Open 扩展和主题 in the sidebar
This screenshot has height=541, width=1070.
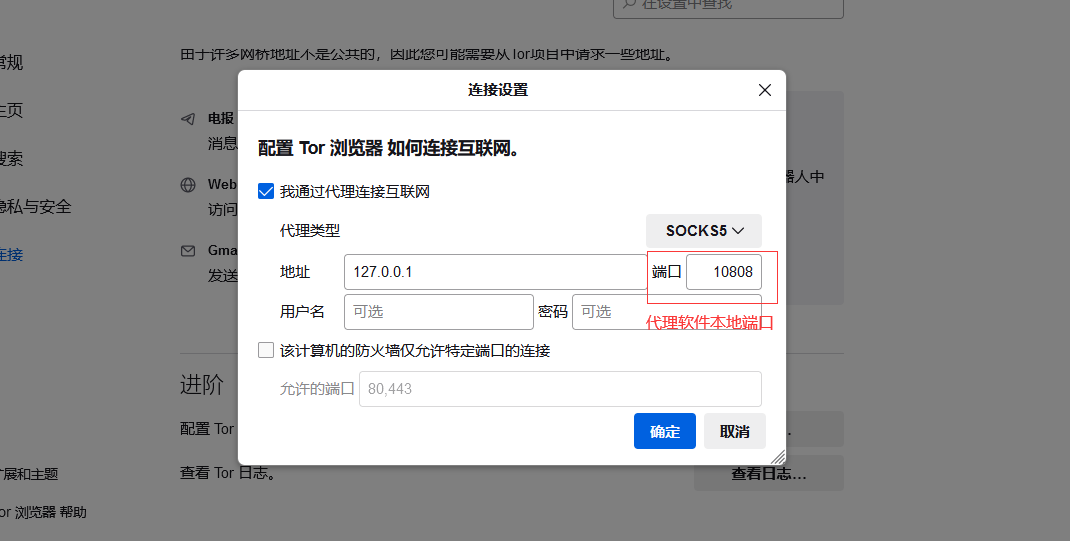pyautogui.click(x=29, y=474)
